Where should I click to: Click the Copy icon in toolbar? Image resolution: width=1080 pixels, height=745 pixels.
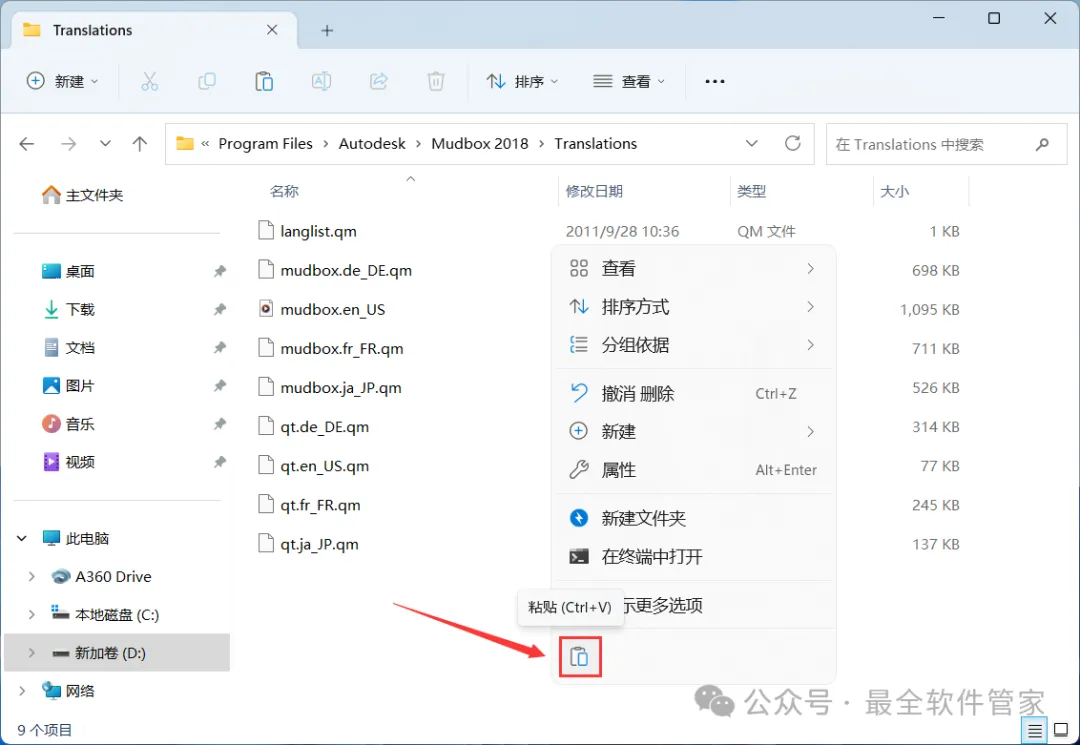pos(207,81)
